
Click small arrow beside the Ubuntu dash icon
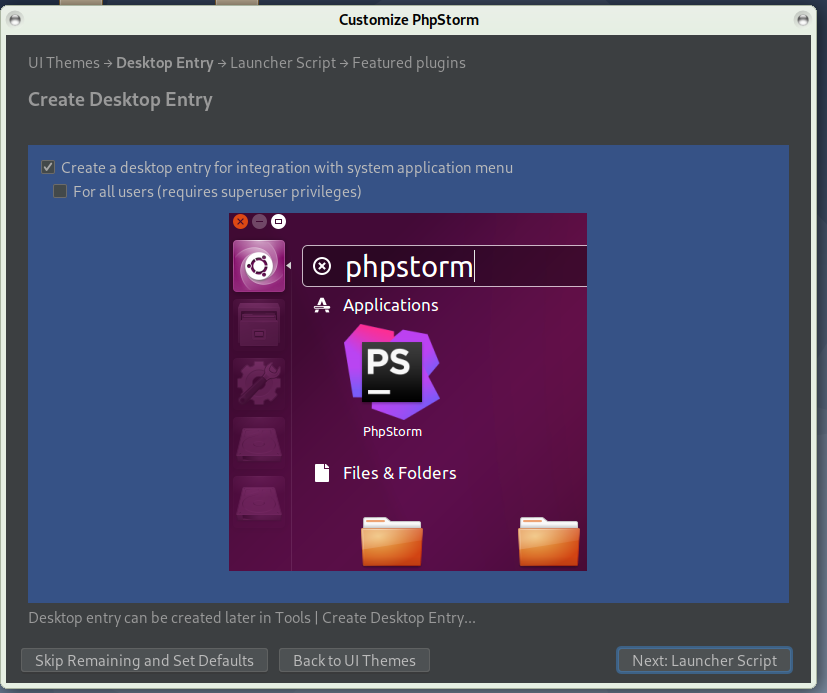coord(289,266)
